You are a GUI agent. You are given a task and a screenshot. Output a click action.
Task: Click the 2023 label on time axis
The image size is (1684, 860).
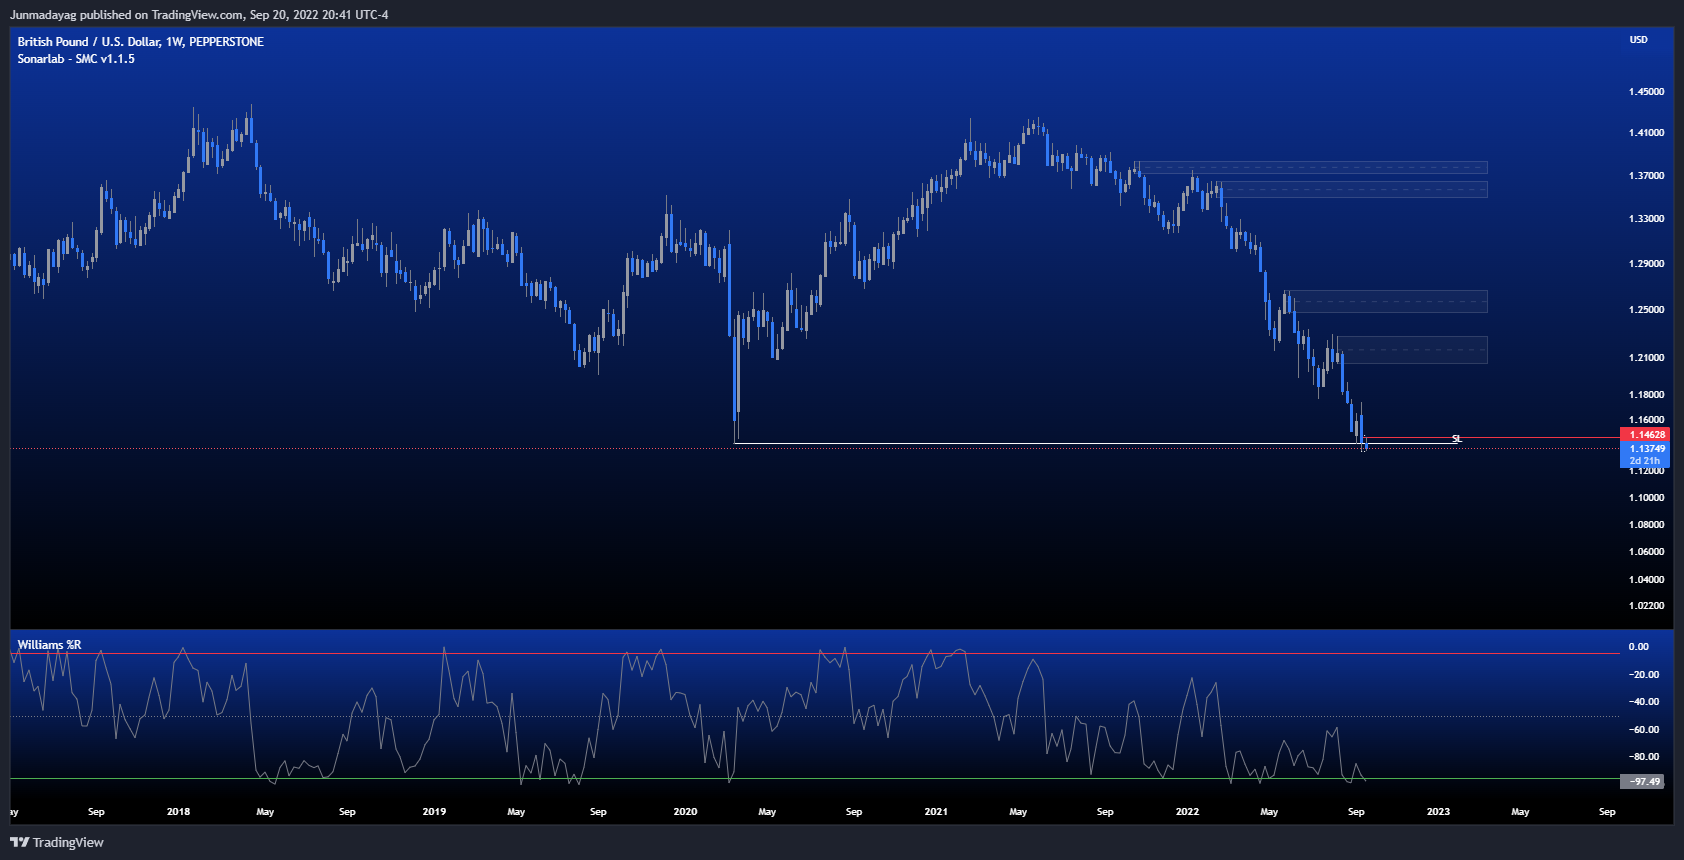click(x=1438, y=812)
